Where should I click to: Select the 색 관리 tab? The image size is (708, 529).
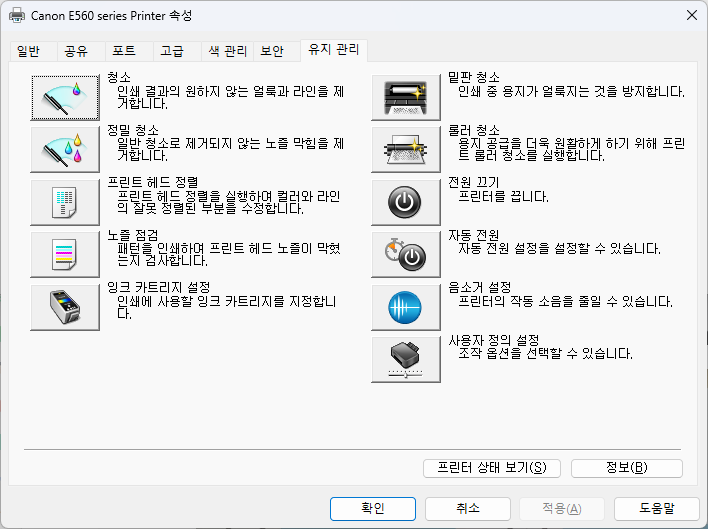coord(227,51)
